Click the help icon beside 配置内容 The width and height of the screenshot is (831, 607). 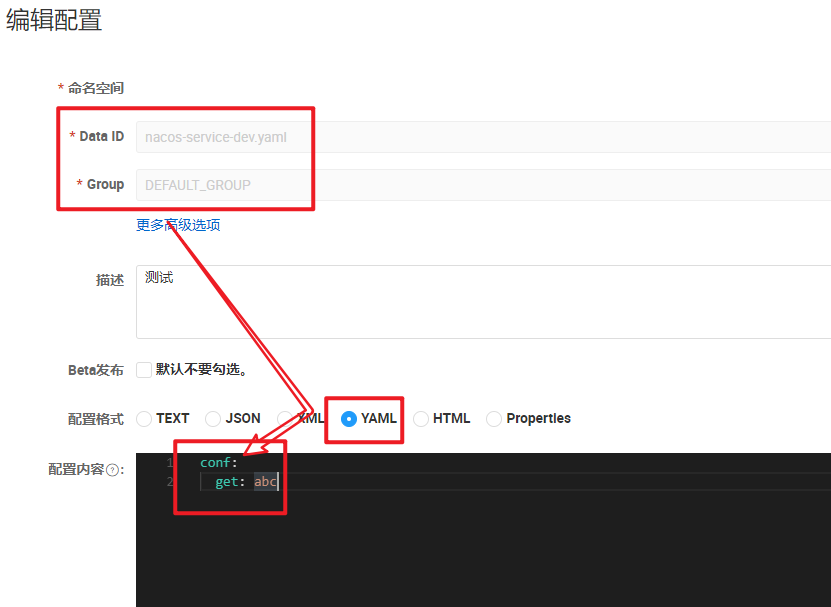tap(113, 470)
